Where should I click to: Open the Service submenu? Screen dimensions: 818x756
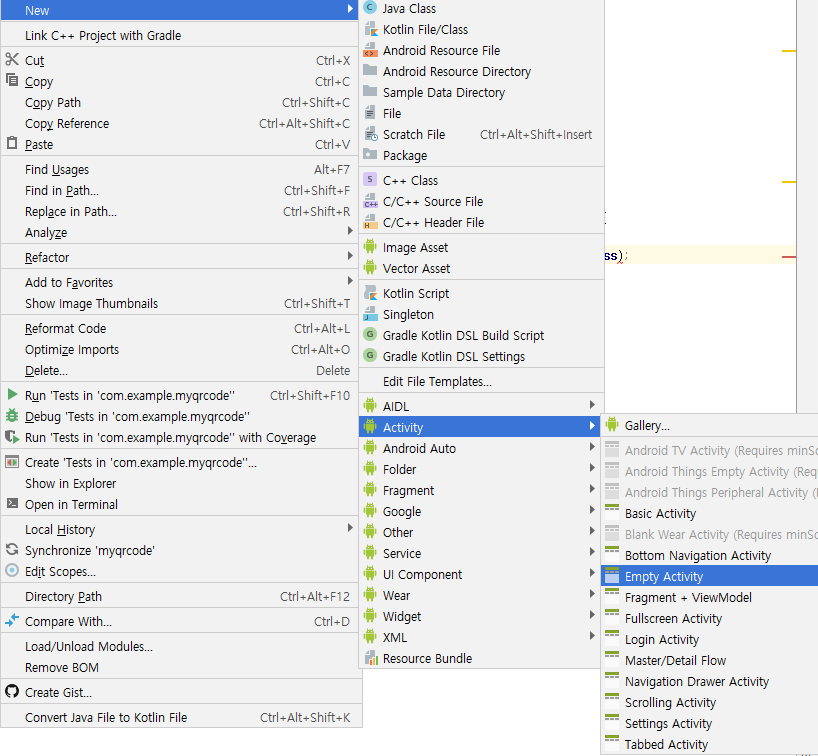[x=479, y=553]
